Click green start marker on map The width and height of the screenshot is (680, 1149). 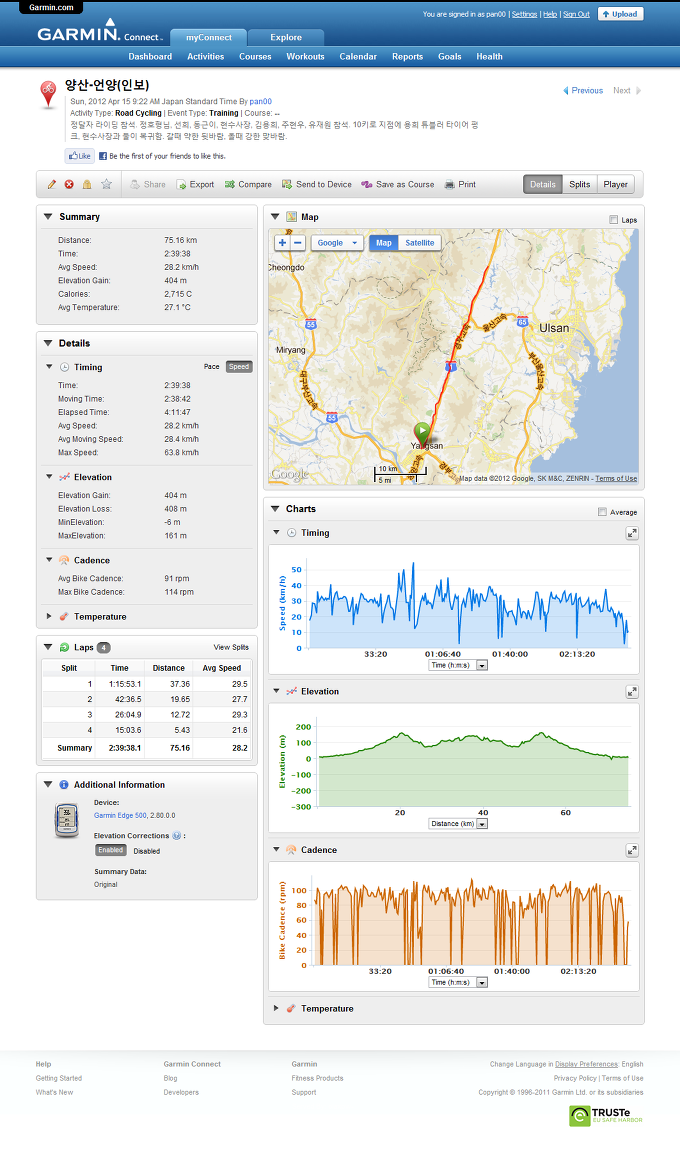(x=422, y=432)
